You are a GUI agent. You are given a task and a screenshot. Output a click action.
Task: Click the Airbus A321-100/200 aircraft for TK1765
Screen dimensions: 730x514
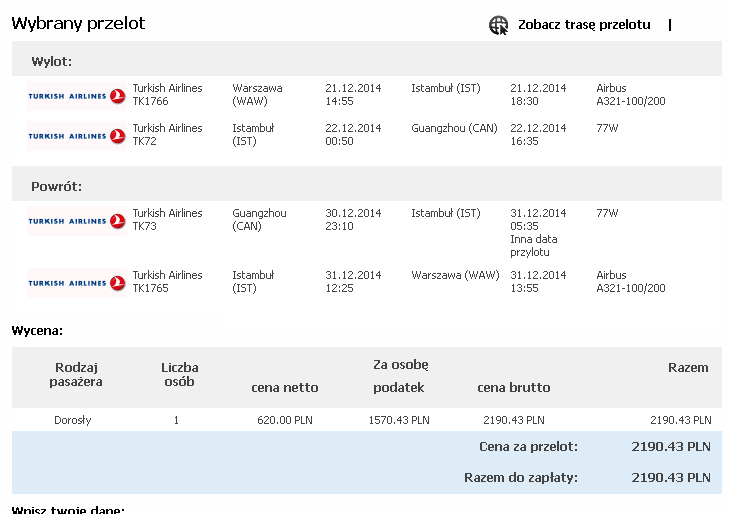pyautogui.click(x=631, y=281)
